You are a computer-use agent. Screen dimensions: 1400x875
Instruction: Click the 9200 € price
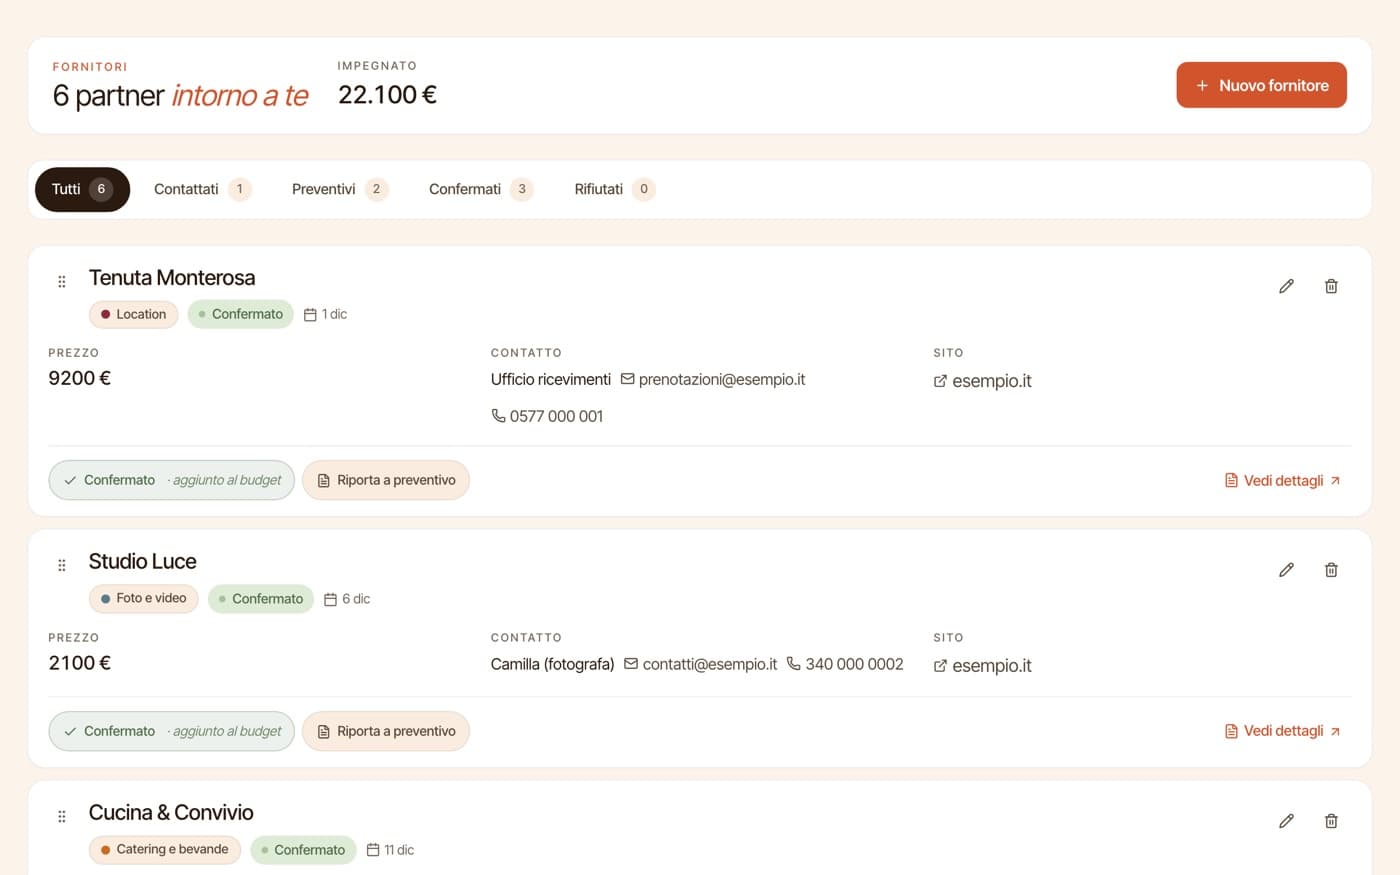[x=80, y=378]
